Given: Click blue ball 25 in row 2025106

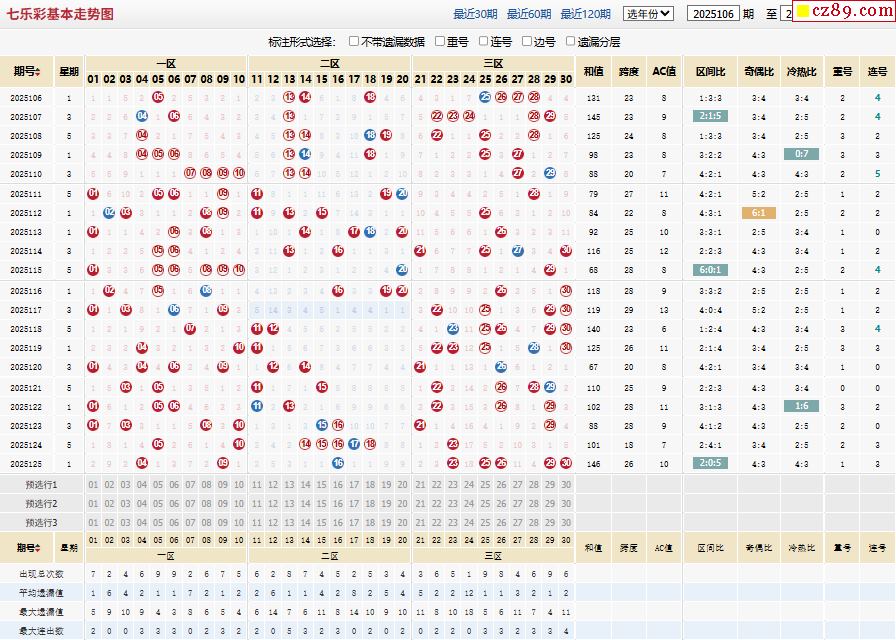Looking at the screenshot, I should pos(485,98).
